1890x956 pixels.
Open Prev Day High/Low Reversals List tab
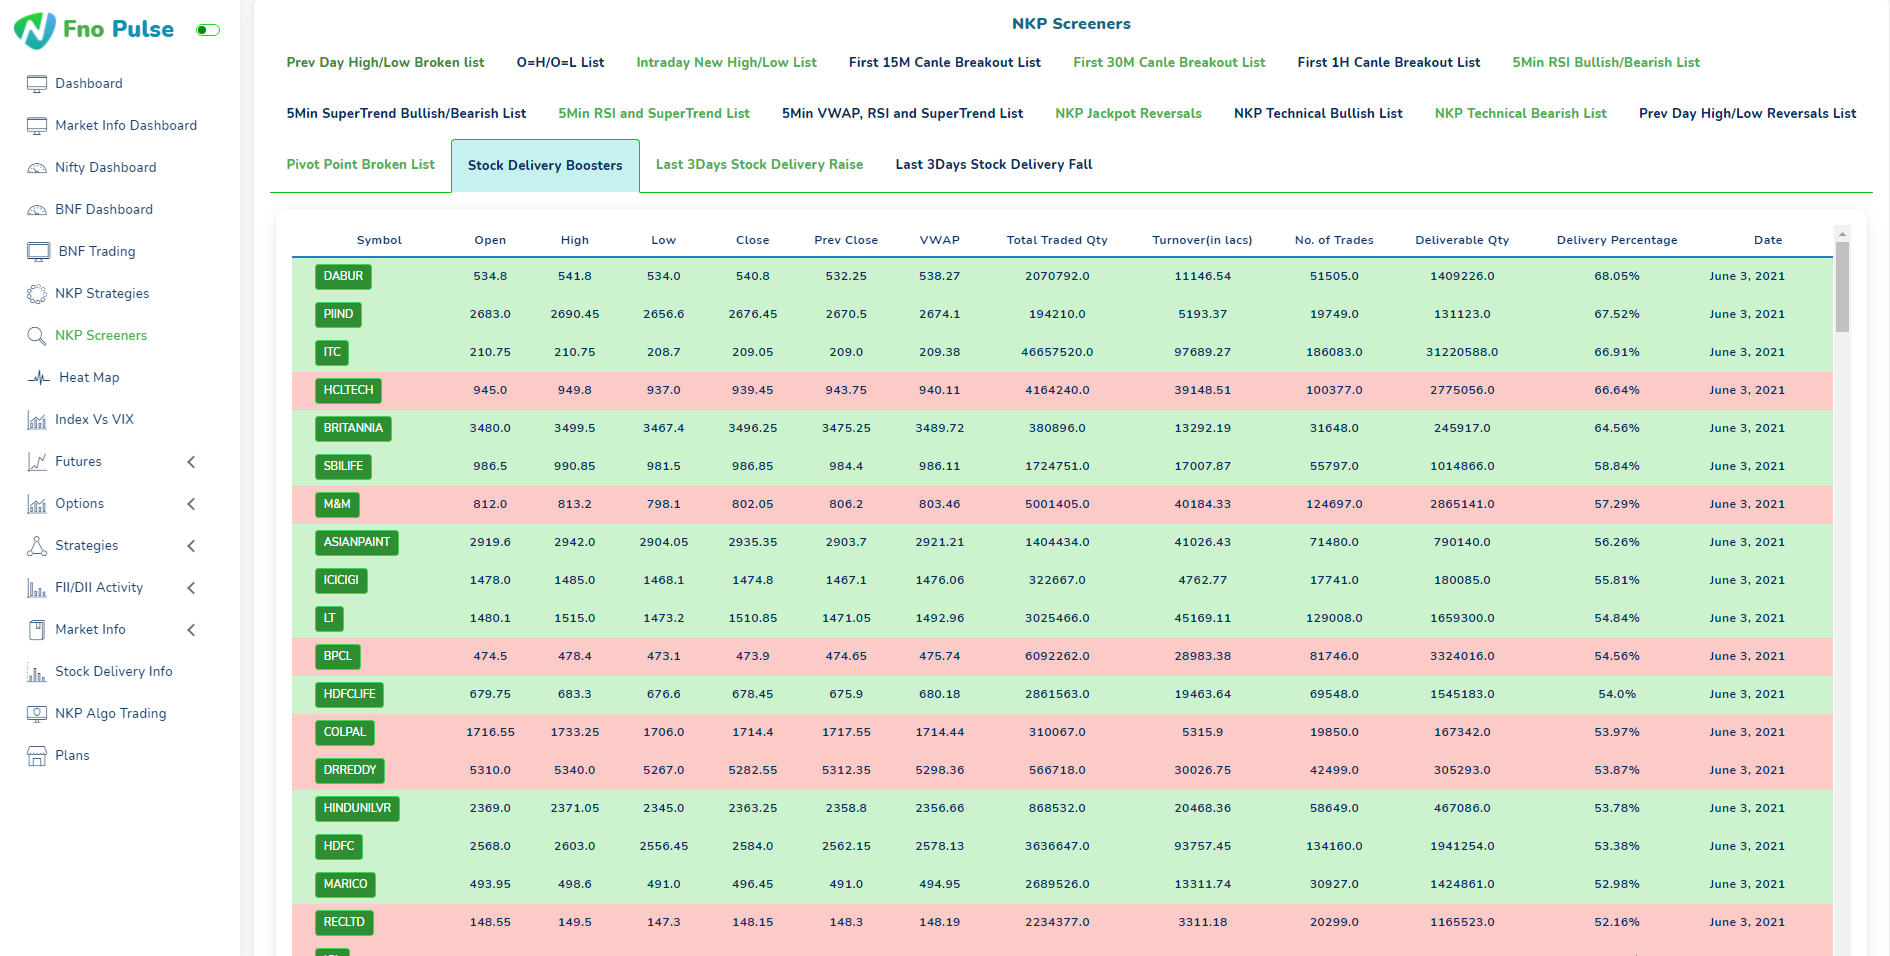click(1747, 113)
